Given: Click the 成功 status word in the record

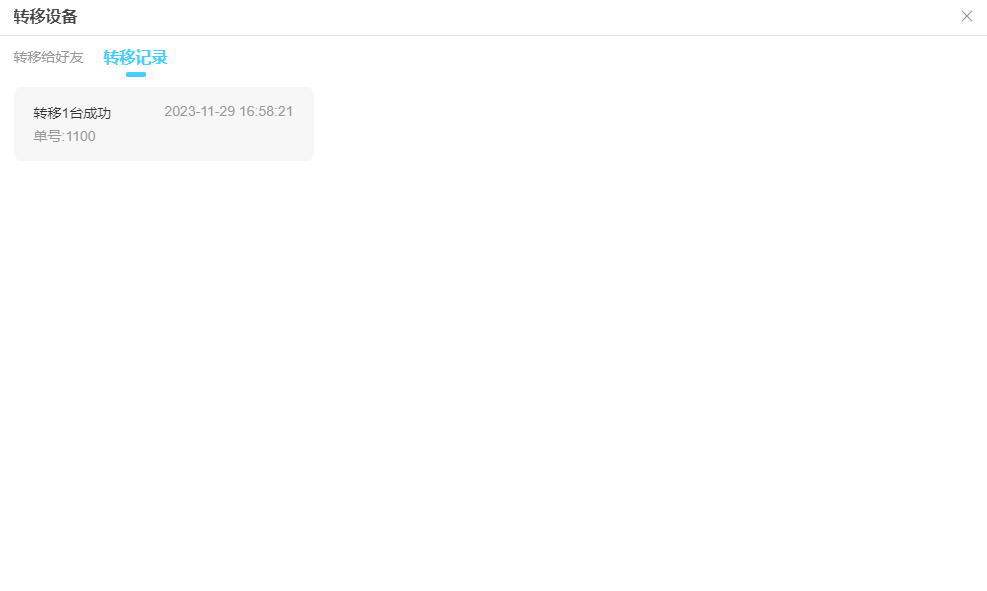Looking at the screenshot, I should [x=98, y=113].
